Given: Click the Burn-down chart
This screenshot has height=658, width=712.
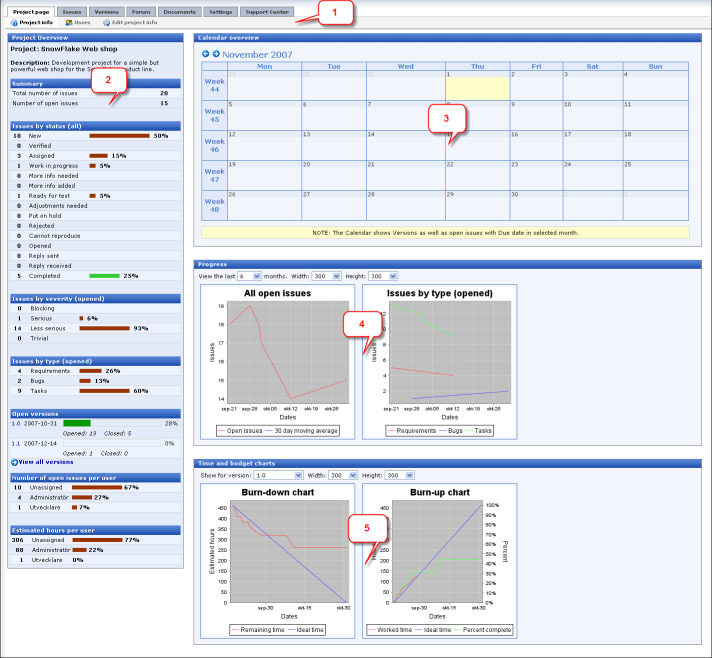Looking at the screenshot, I should click(277, 561).
